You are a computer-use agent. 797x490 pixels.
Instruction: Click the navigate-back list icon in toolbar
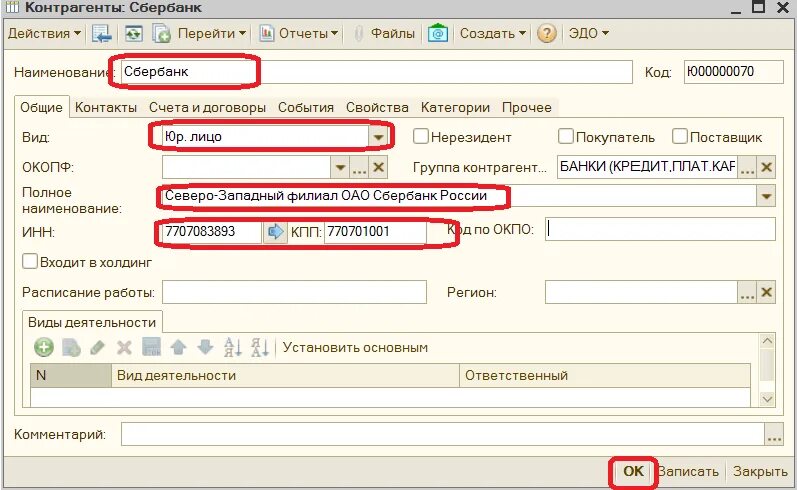[x=102, y=34]
